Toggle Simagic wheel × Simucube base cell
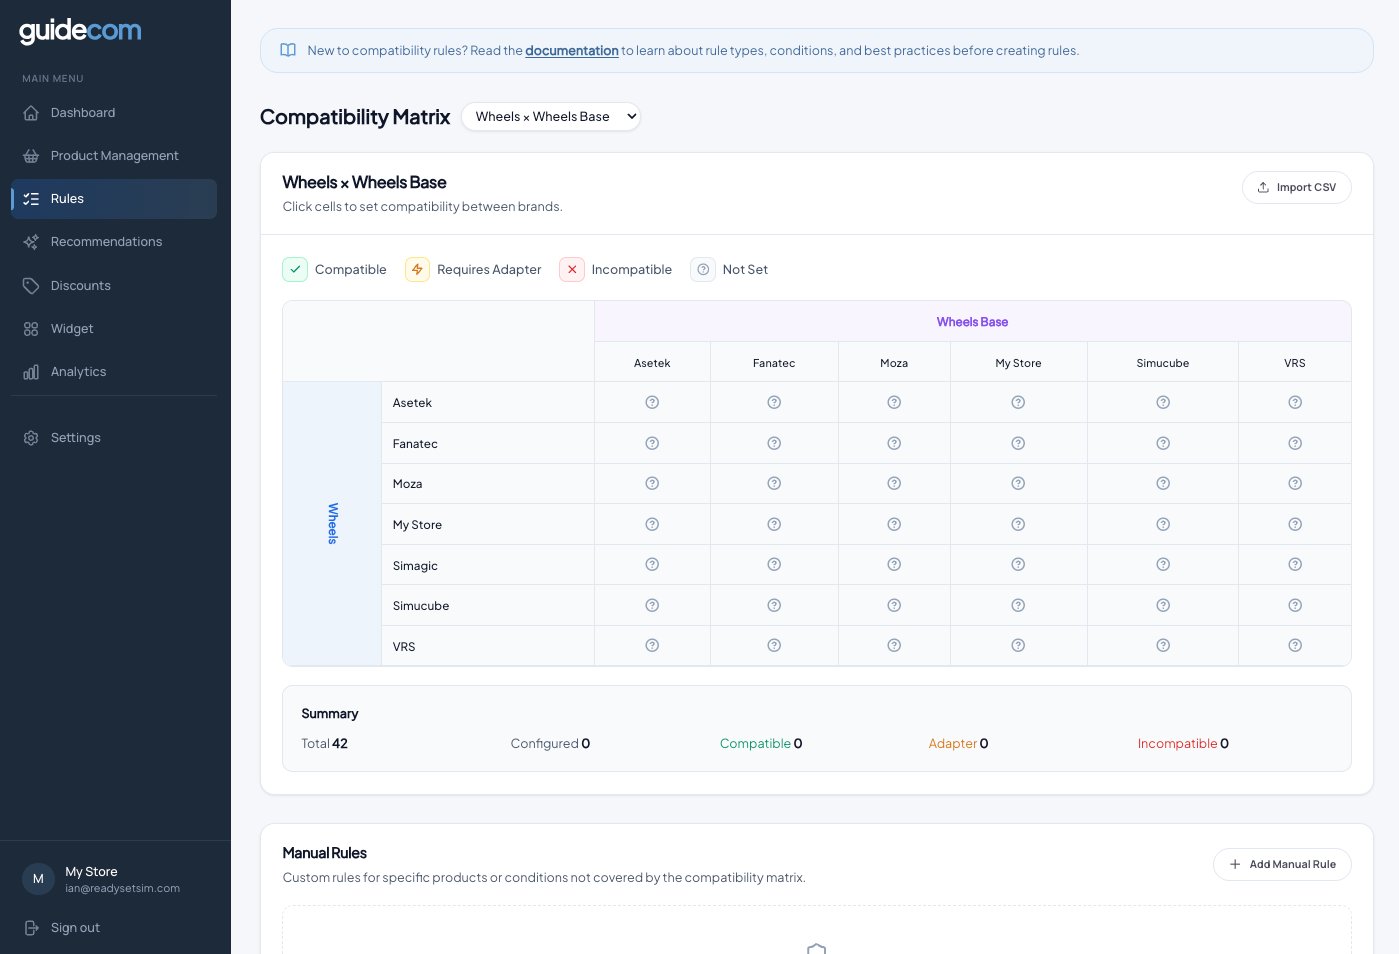Image resolution: width=1399 pixels, height=954 pixels. pos(1162,565)
